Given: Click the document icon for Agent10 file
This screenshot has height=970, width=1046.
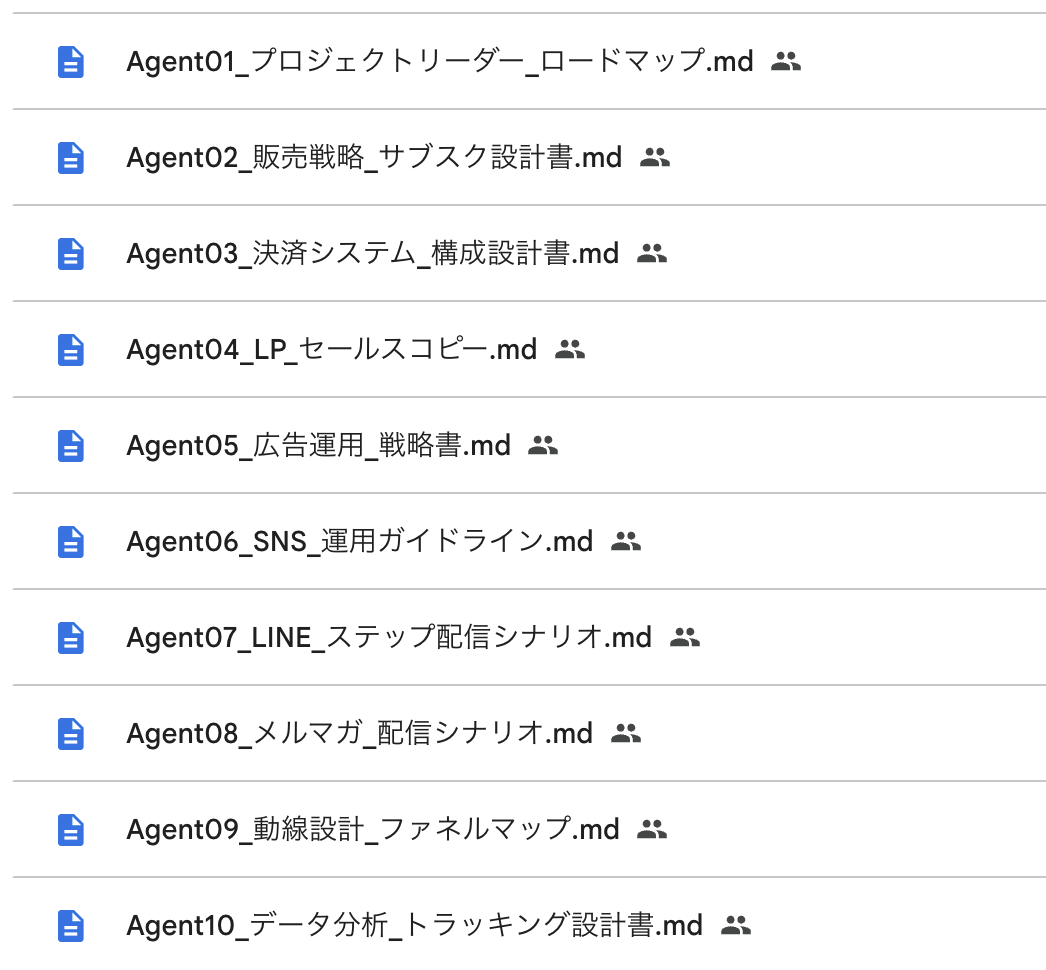Looking at the screenshot, I should tap(71, 926).
